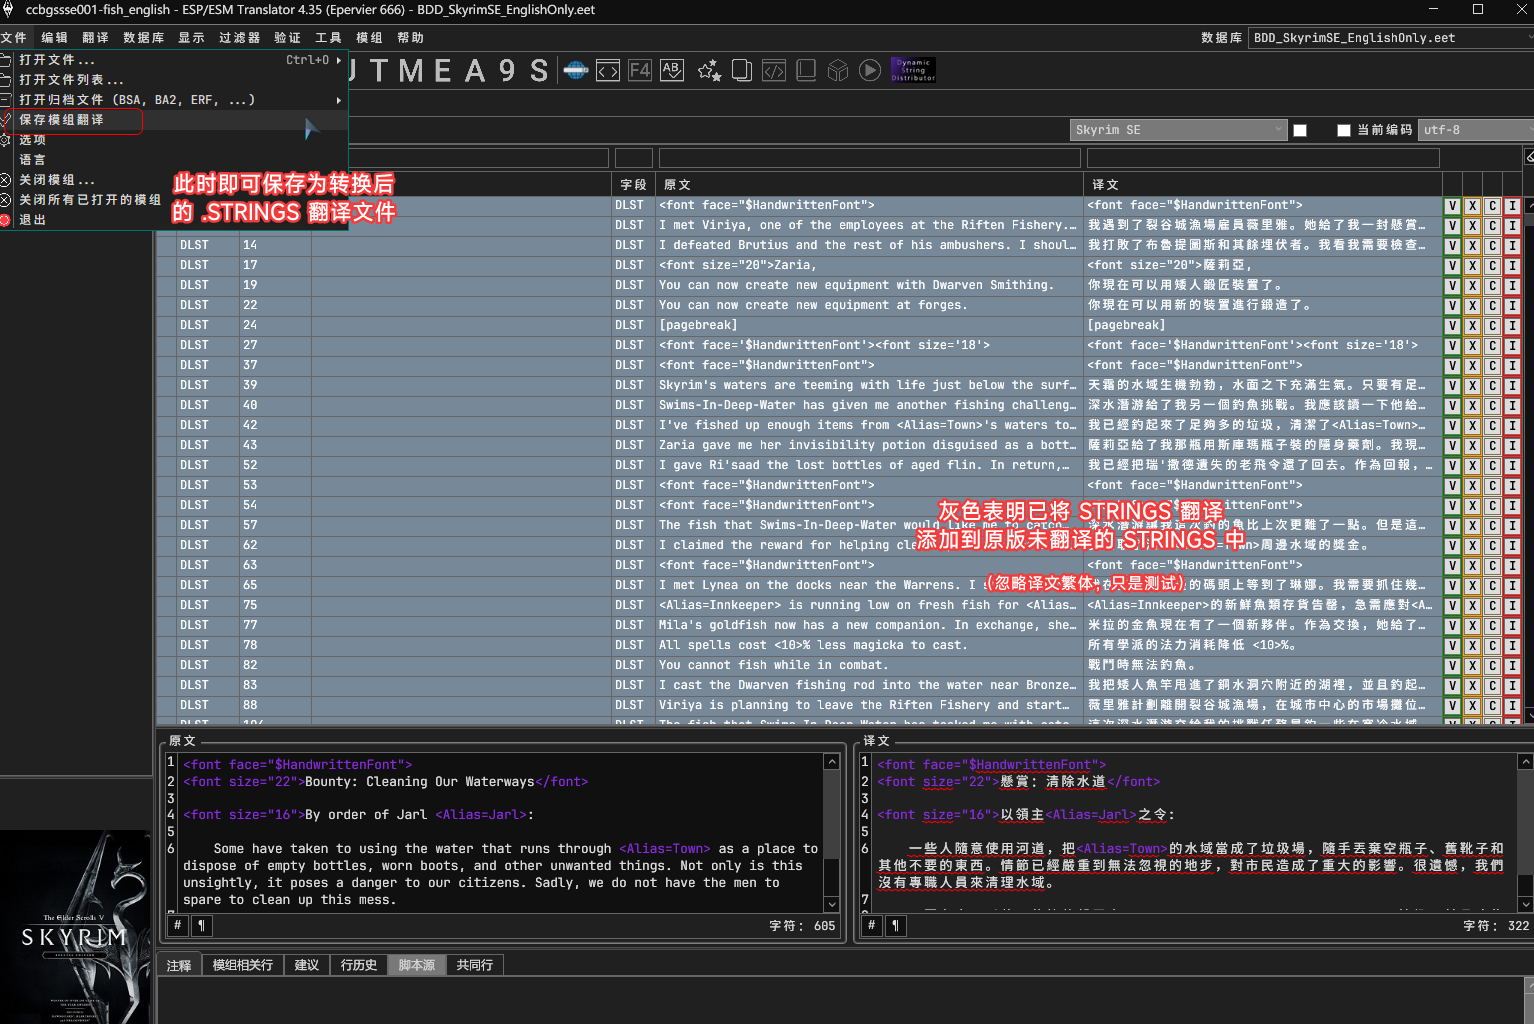Switch to the 模组相关行 tab
The width and height of the screenshot is (1534, 1024).
[242, 965]
